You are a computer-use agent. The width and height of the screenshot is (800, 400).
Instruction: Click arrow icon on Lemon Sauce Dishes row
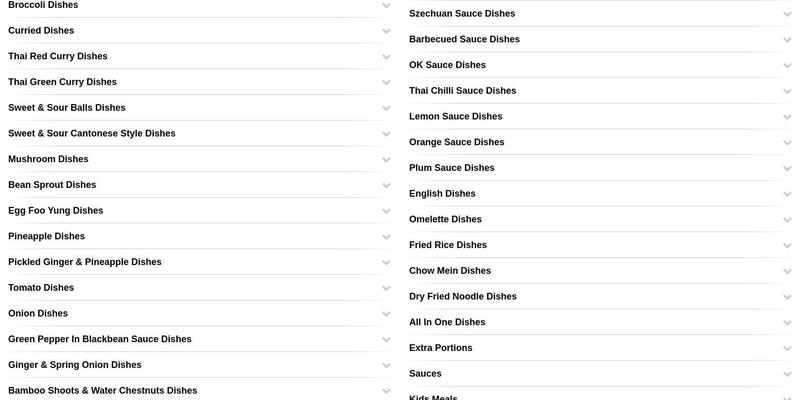[787, 117]
